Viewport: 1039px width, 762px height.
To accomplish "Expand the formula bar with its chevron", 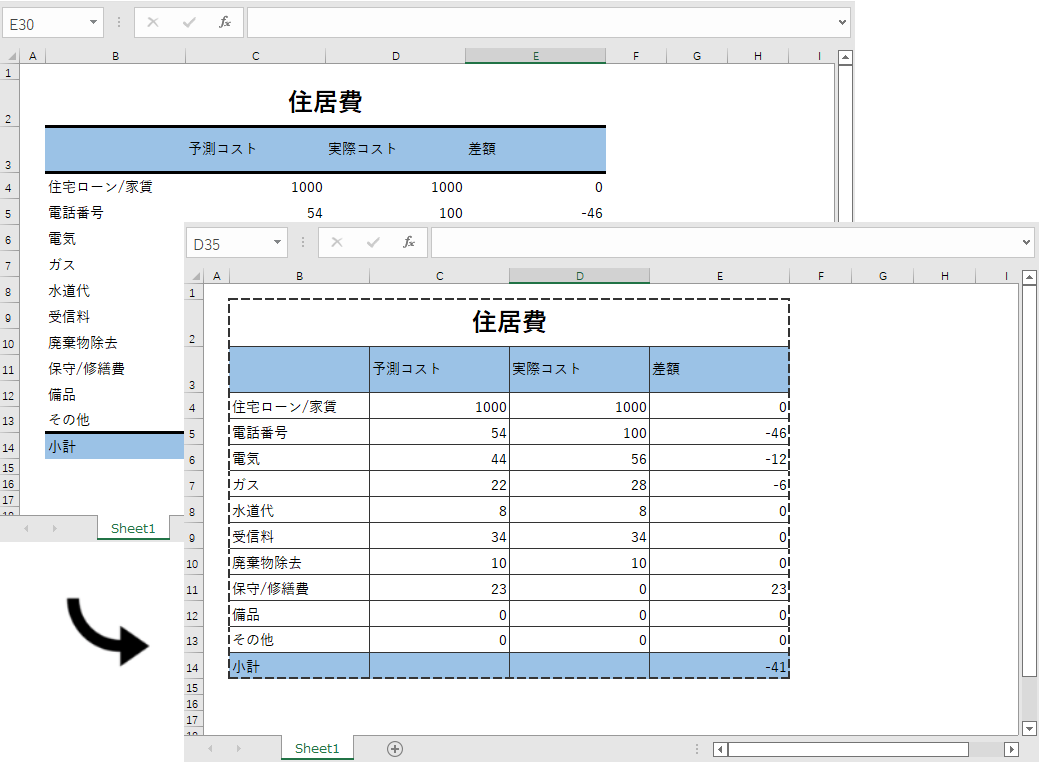I will click(x=1026, y=242).
